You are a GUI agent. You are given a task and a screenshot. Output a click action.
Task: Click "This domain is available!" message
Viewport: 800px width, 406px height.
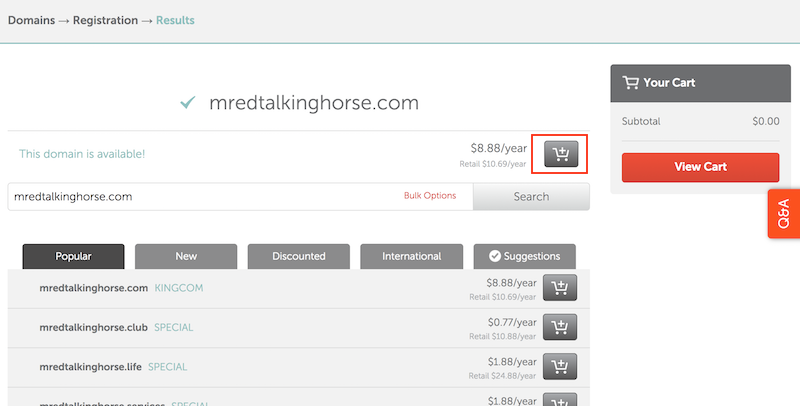(82, 154)
